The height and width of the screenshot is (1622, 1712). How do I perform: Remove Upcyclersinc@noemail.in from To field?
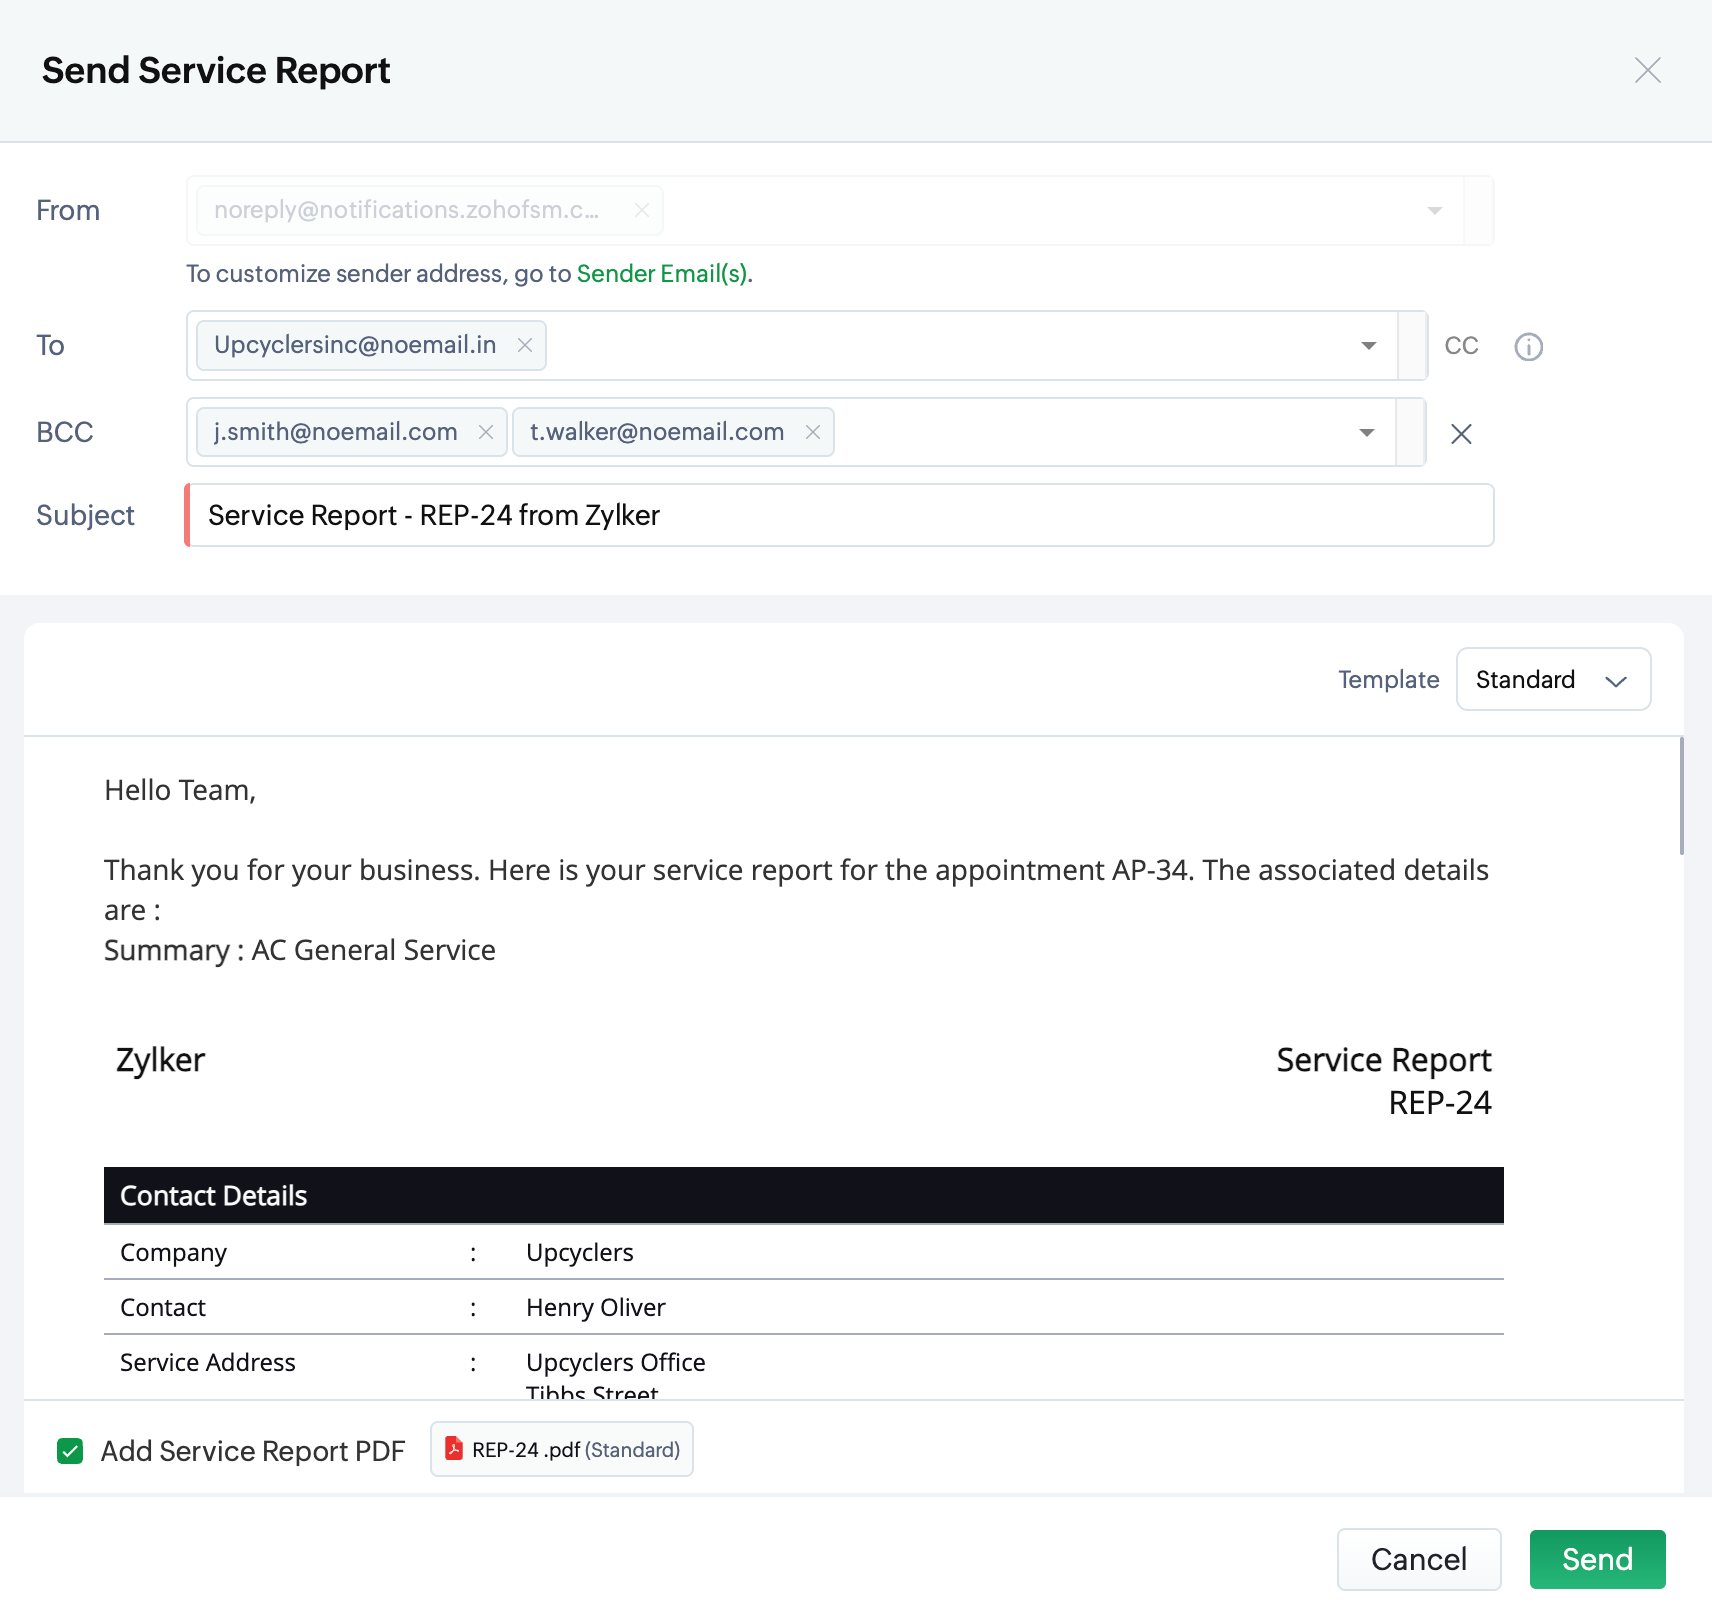524,345
